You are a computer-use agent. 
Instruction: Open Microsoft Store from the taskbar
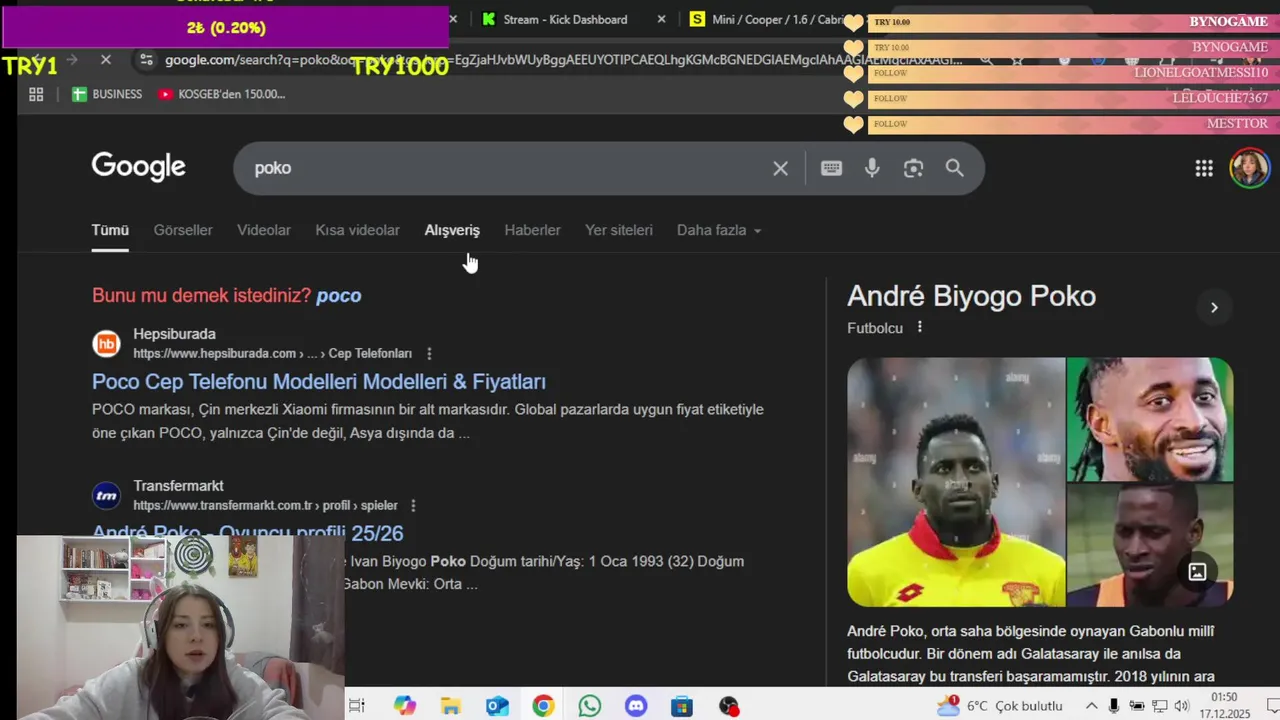[x=682, y=706]
